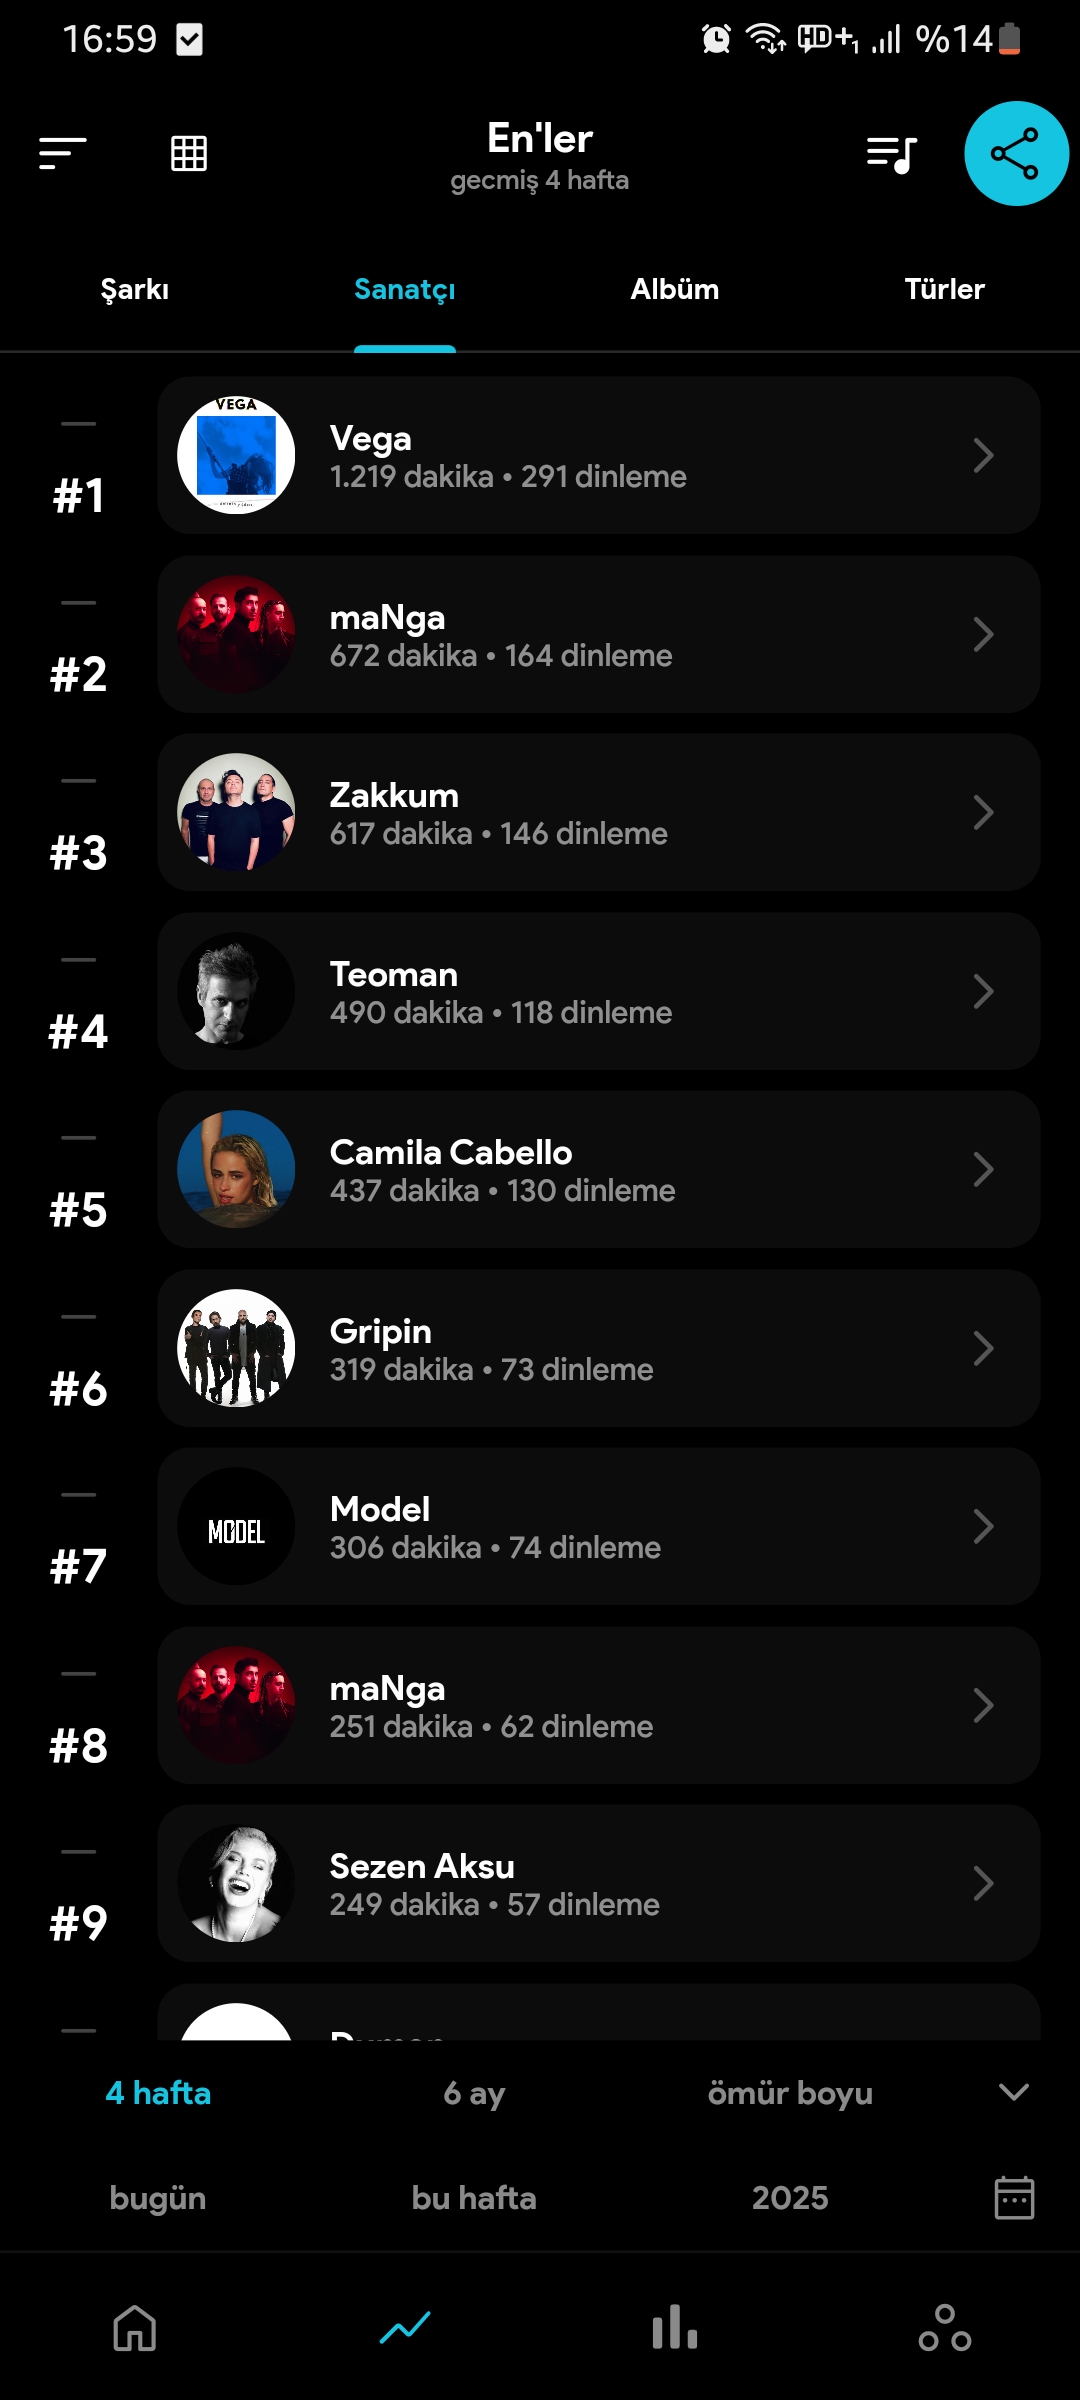Select the "6 ay" time range

(x=474, y=2093)
